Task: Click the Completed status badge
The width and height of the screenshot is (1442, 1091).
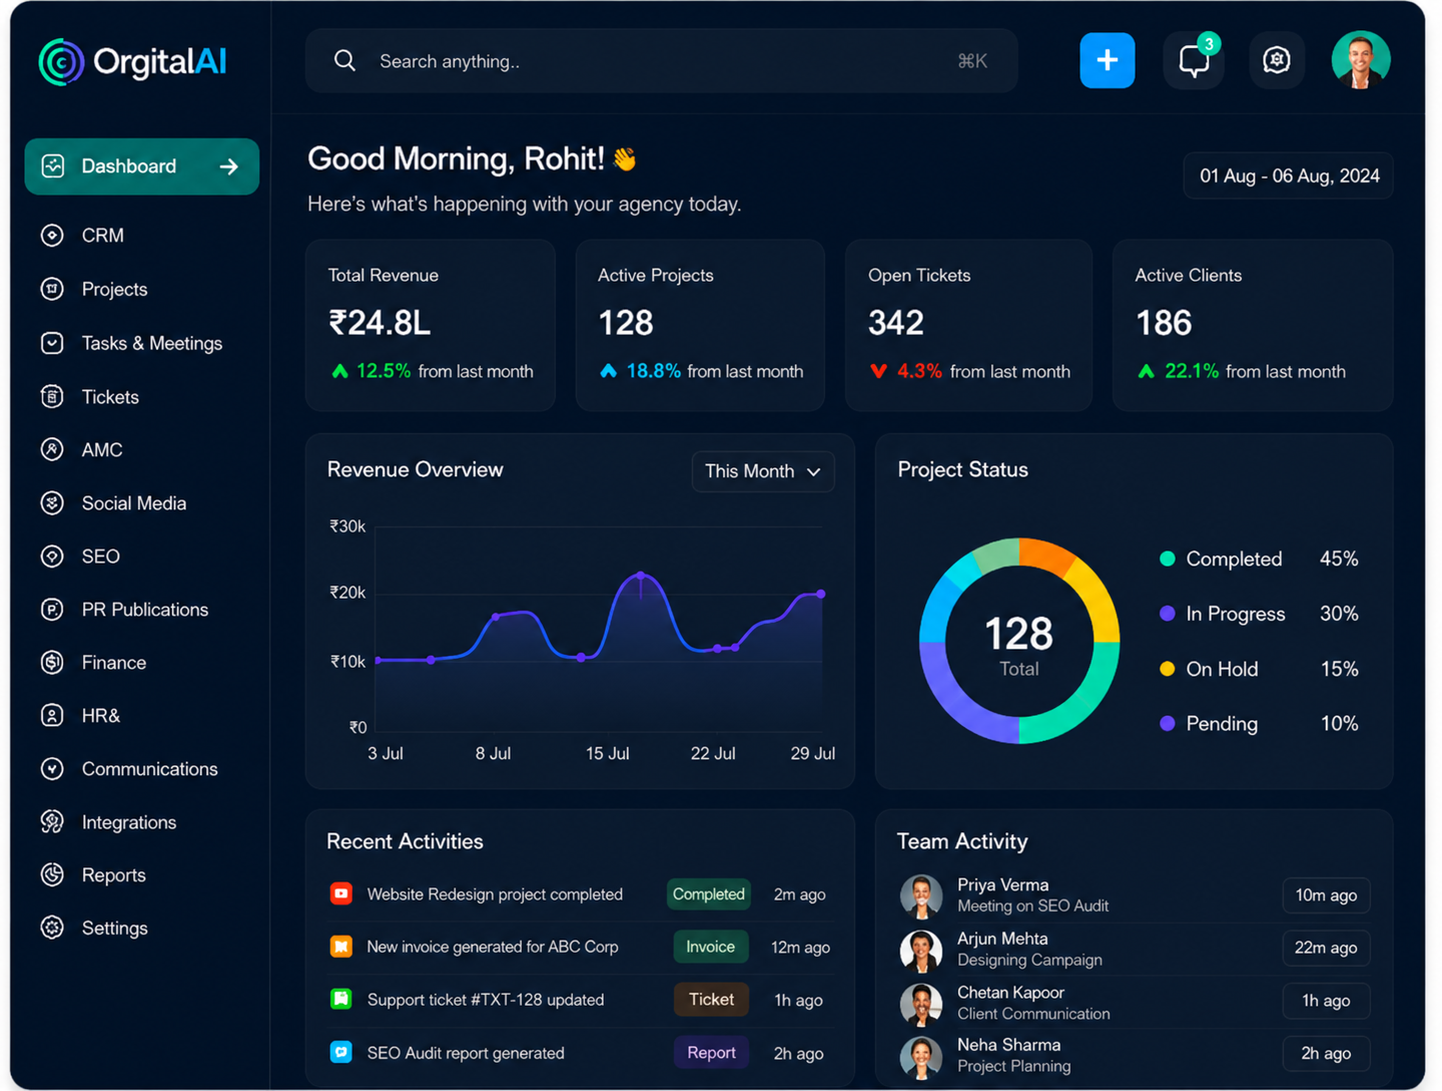Action: coord(708,894)
